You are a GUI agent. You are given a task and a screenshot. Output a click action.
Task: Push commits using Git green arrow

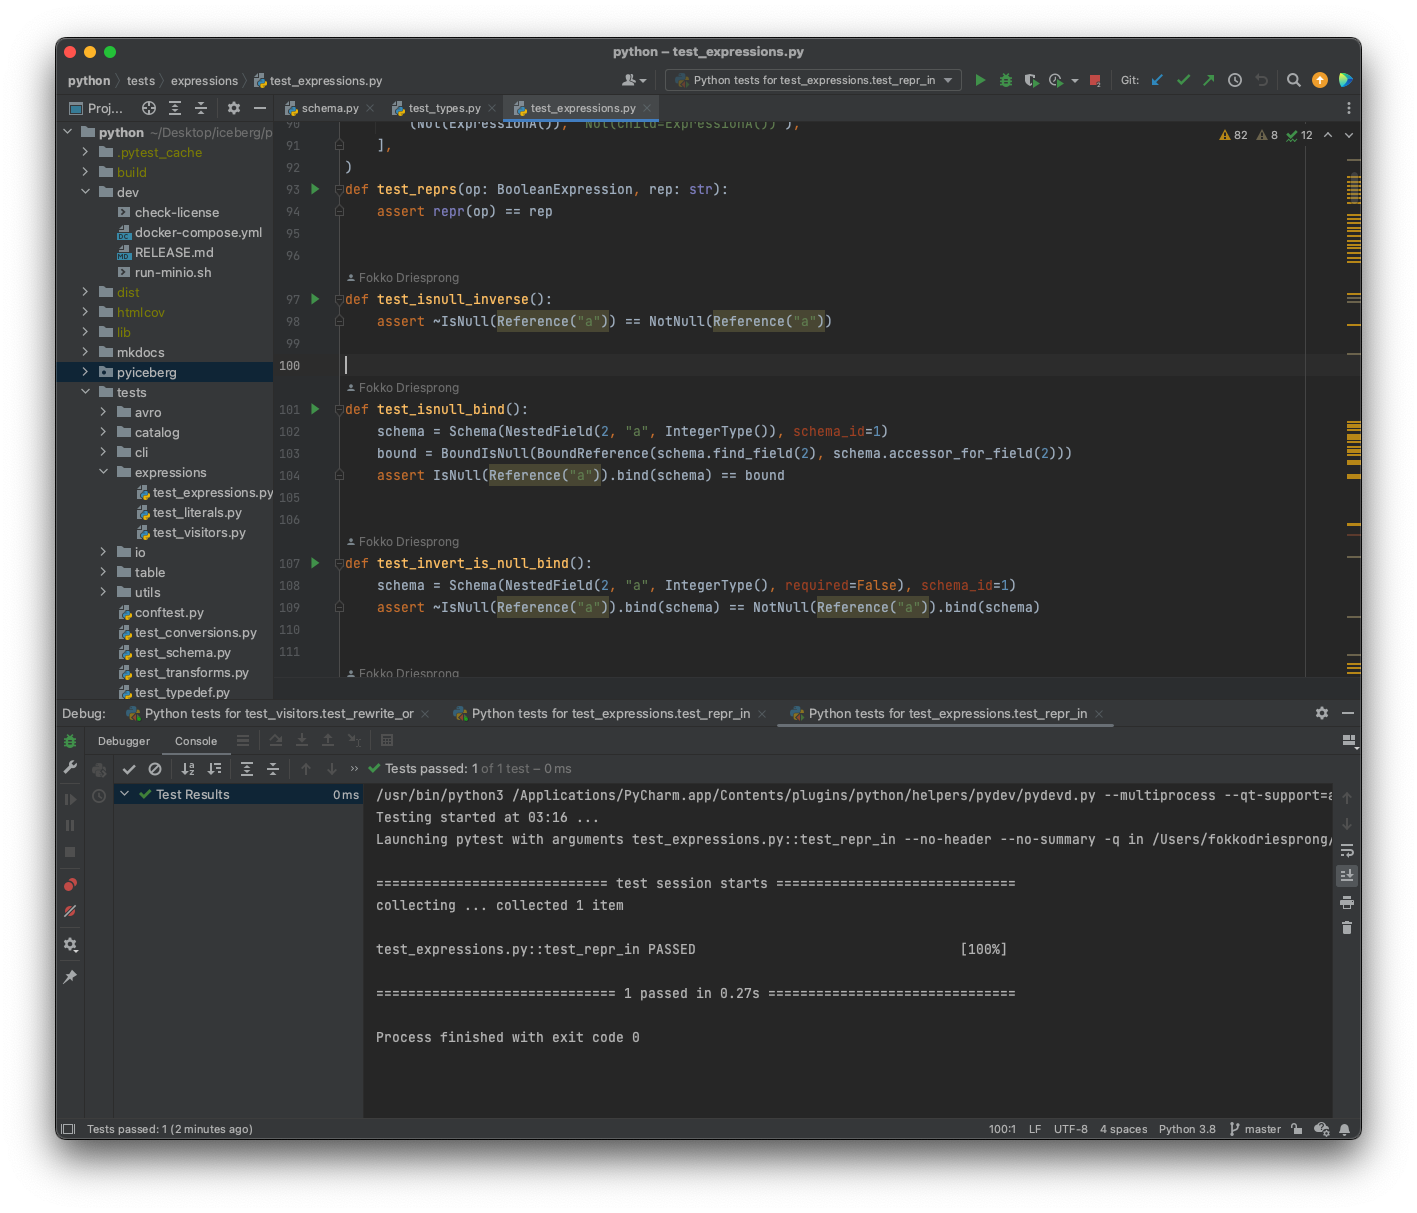click(1209, 80)
